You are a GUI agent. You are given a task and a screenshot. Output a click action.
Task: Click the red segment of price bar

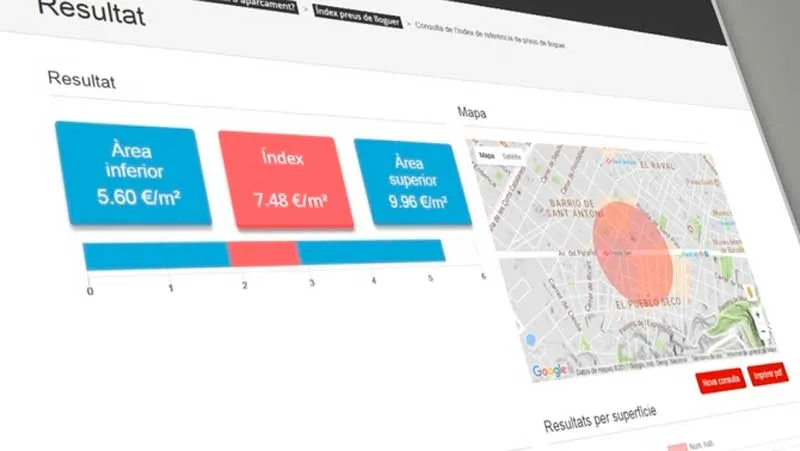point(264,254)
